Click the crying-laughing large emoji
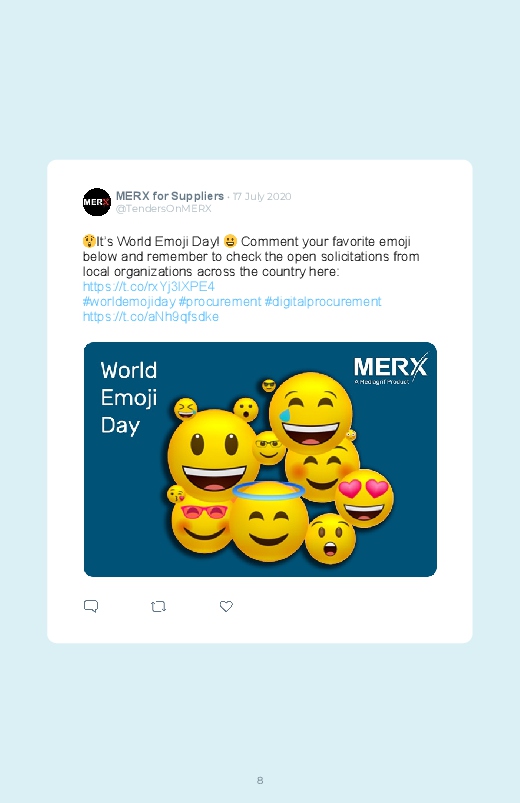 [310, 413]
